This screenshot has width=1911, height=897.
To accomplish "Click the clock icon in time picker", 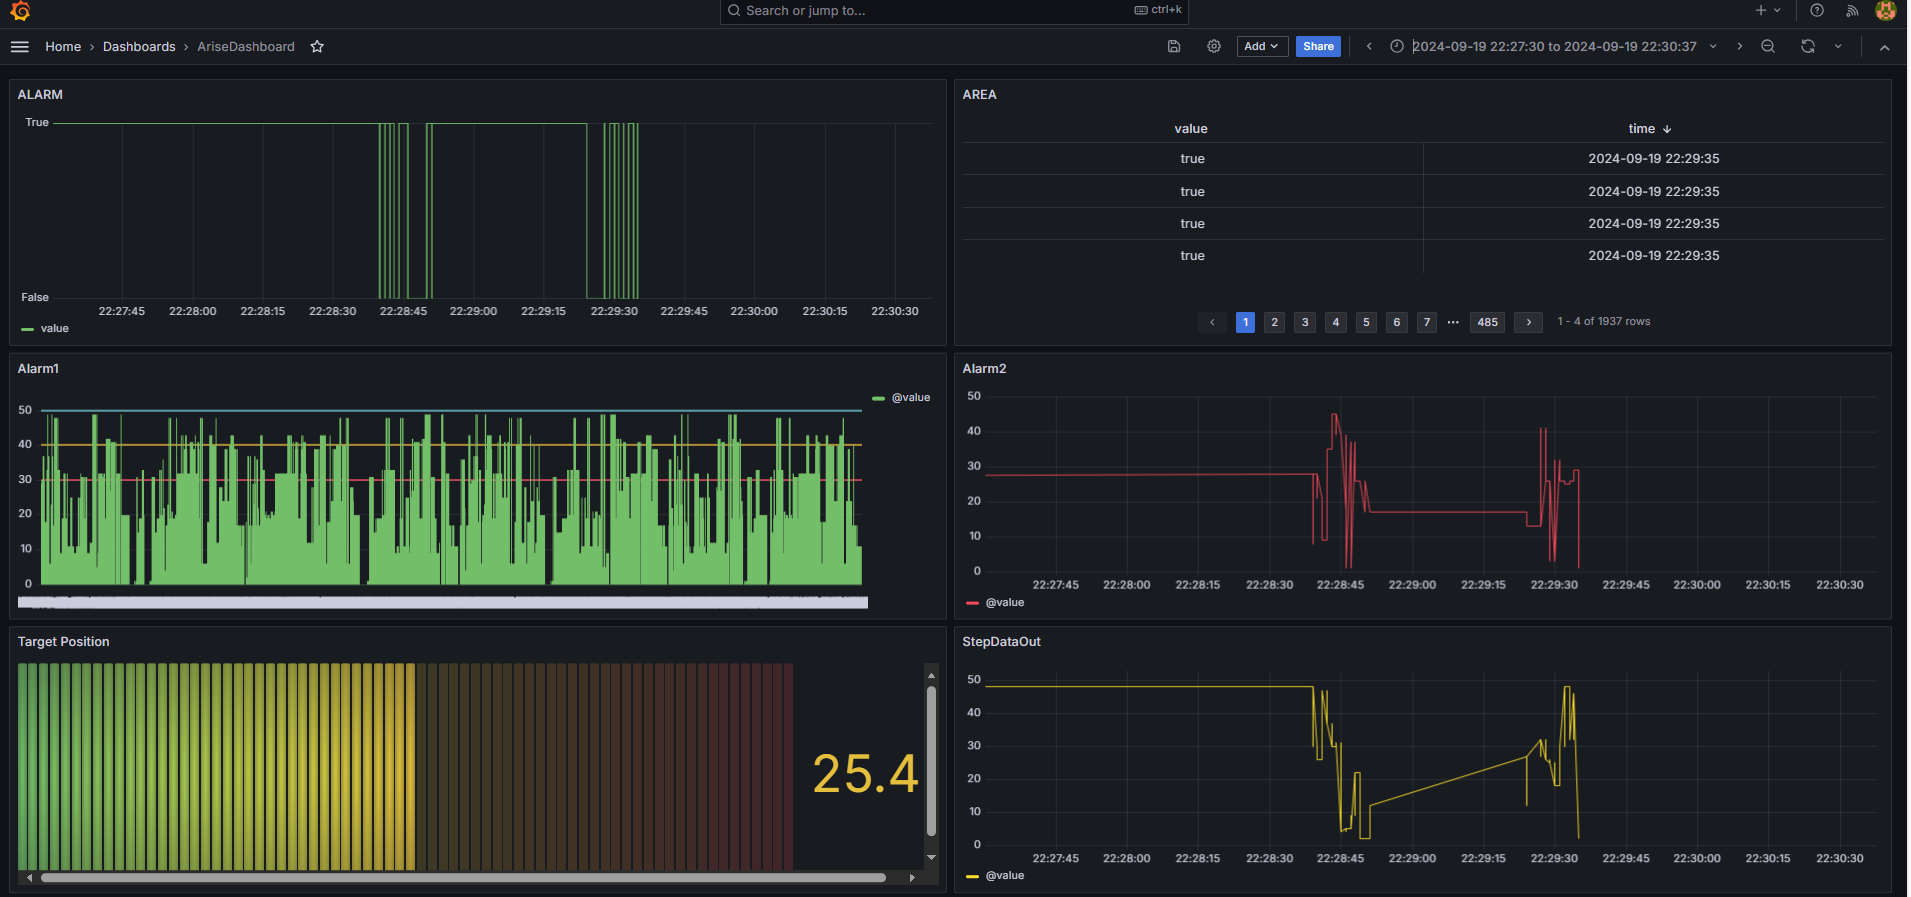I will pyautogui.click(x=1397, y=47).
